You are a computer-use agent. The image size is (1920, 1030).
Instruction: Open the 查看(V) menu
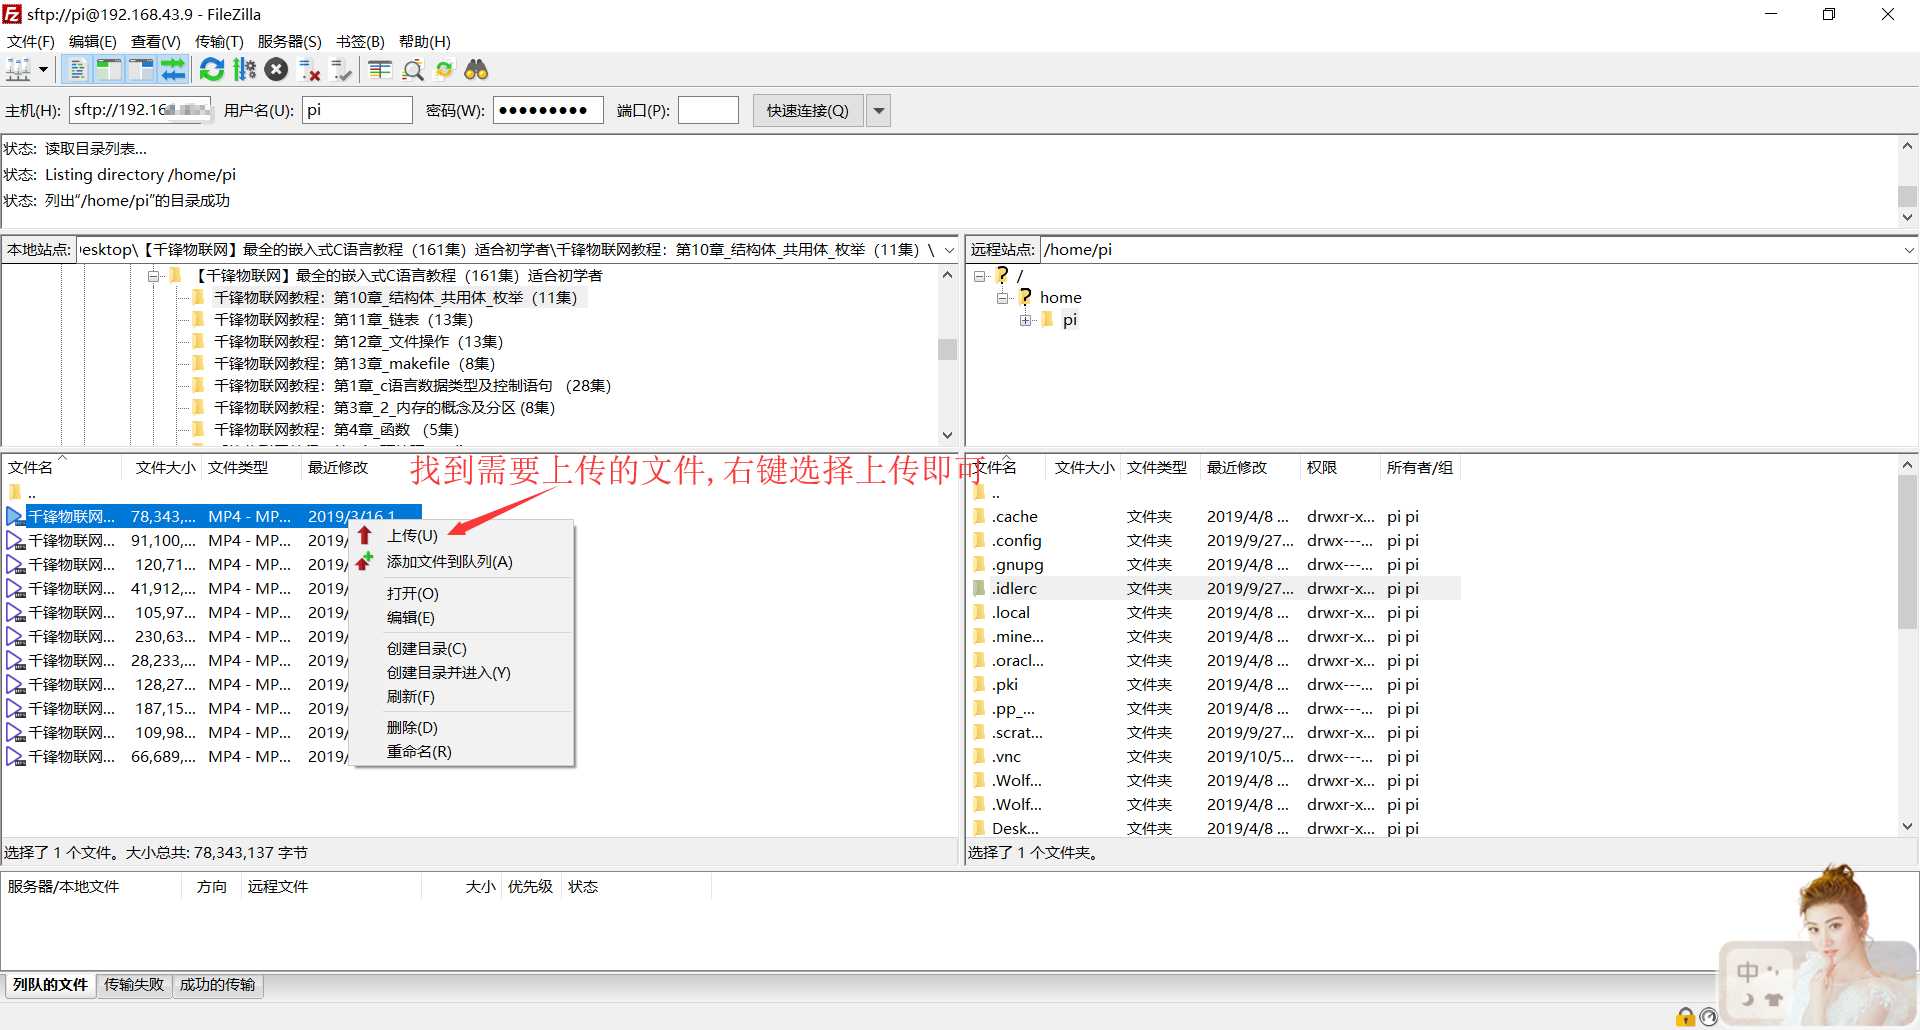155,41
